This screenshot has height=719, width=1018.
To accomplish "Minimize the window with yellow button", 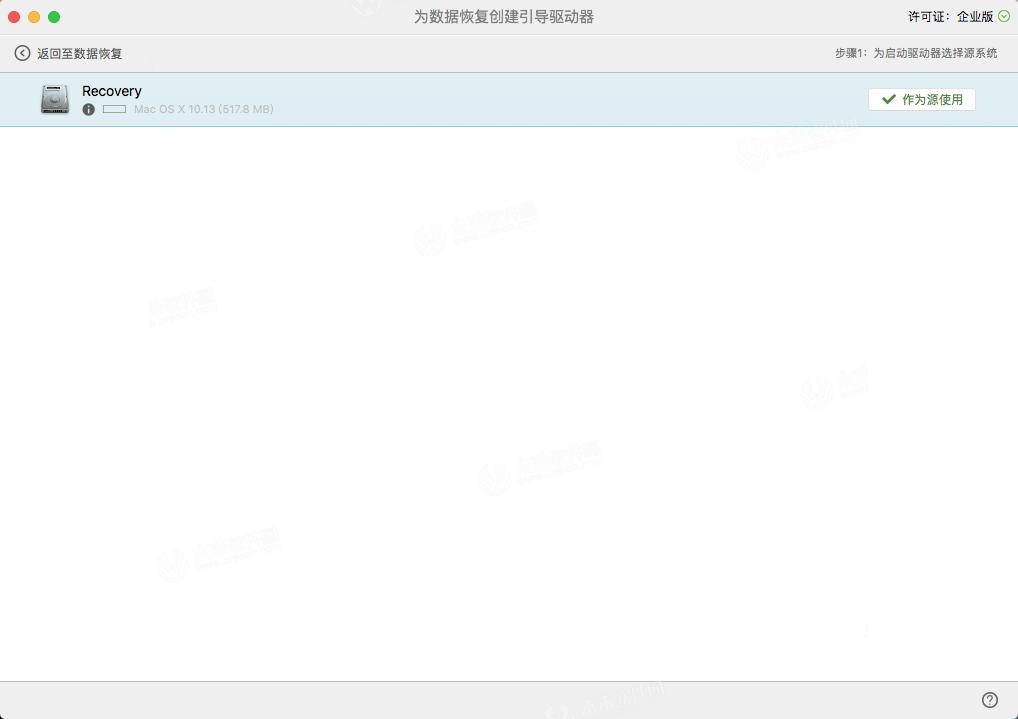I will 34,17.
